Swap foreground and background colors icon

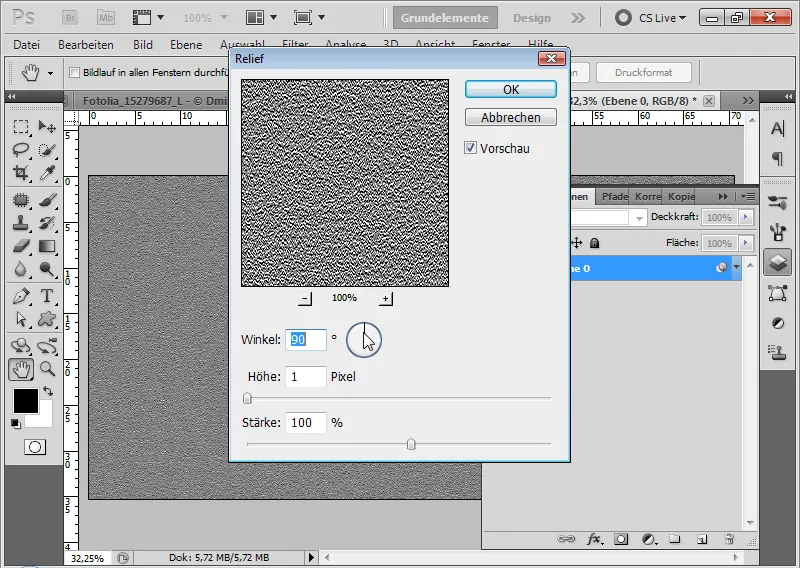click(48, 391)
